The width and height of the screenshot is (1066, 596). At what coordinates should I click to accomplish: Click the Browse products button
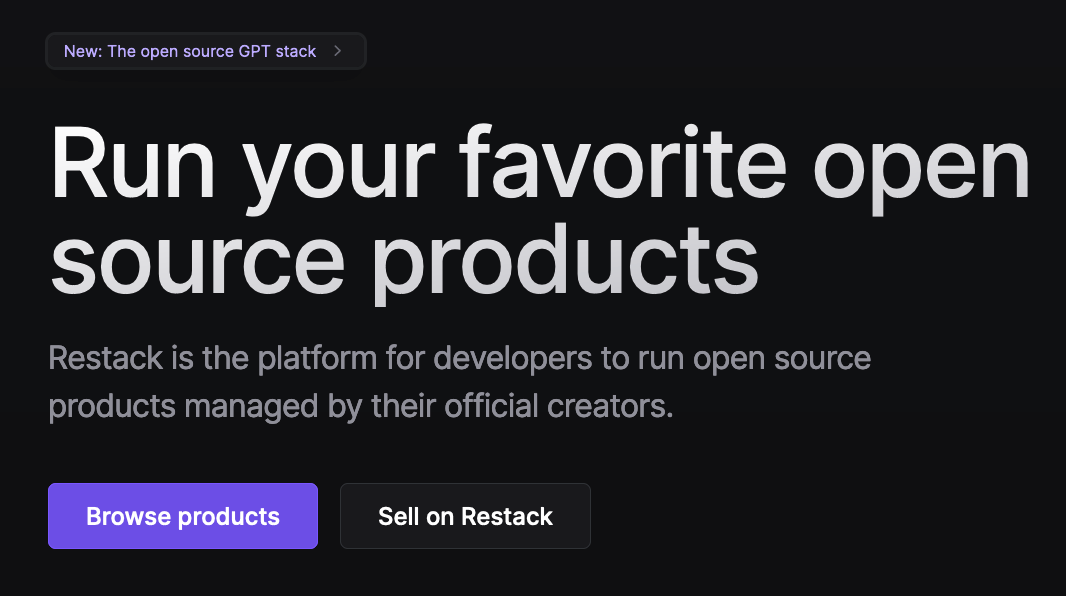tap(183, 516)
